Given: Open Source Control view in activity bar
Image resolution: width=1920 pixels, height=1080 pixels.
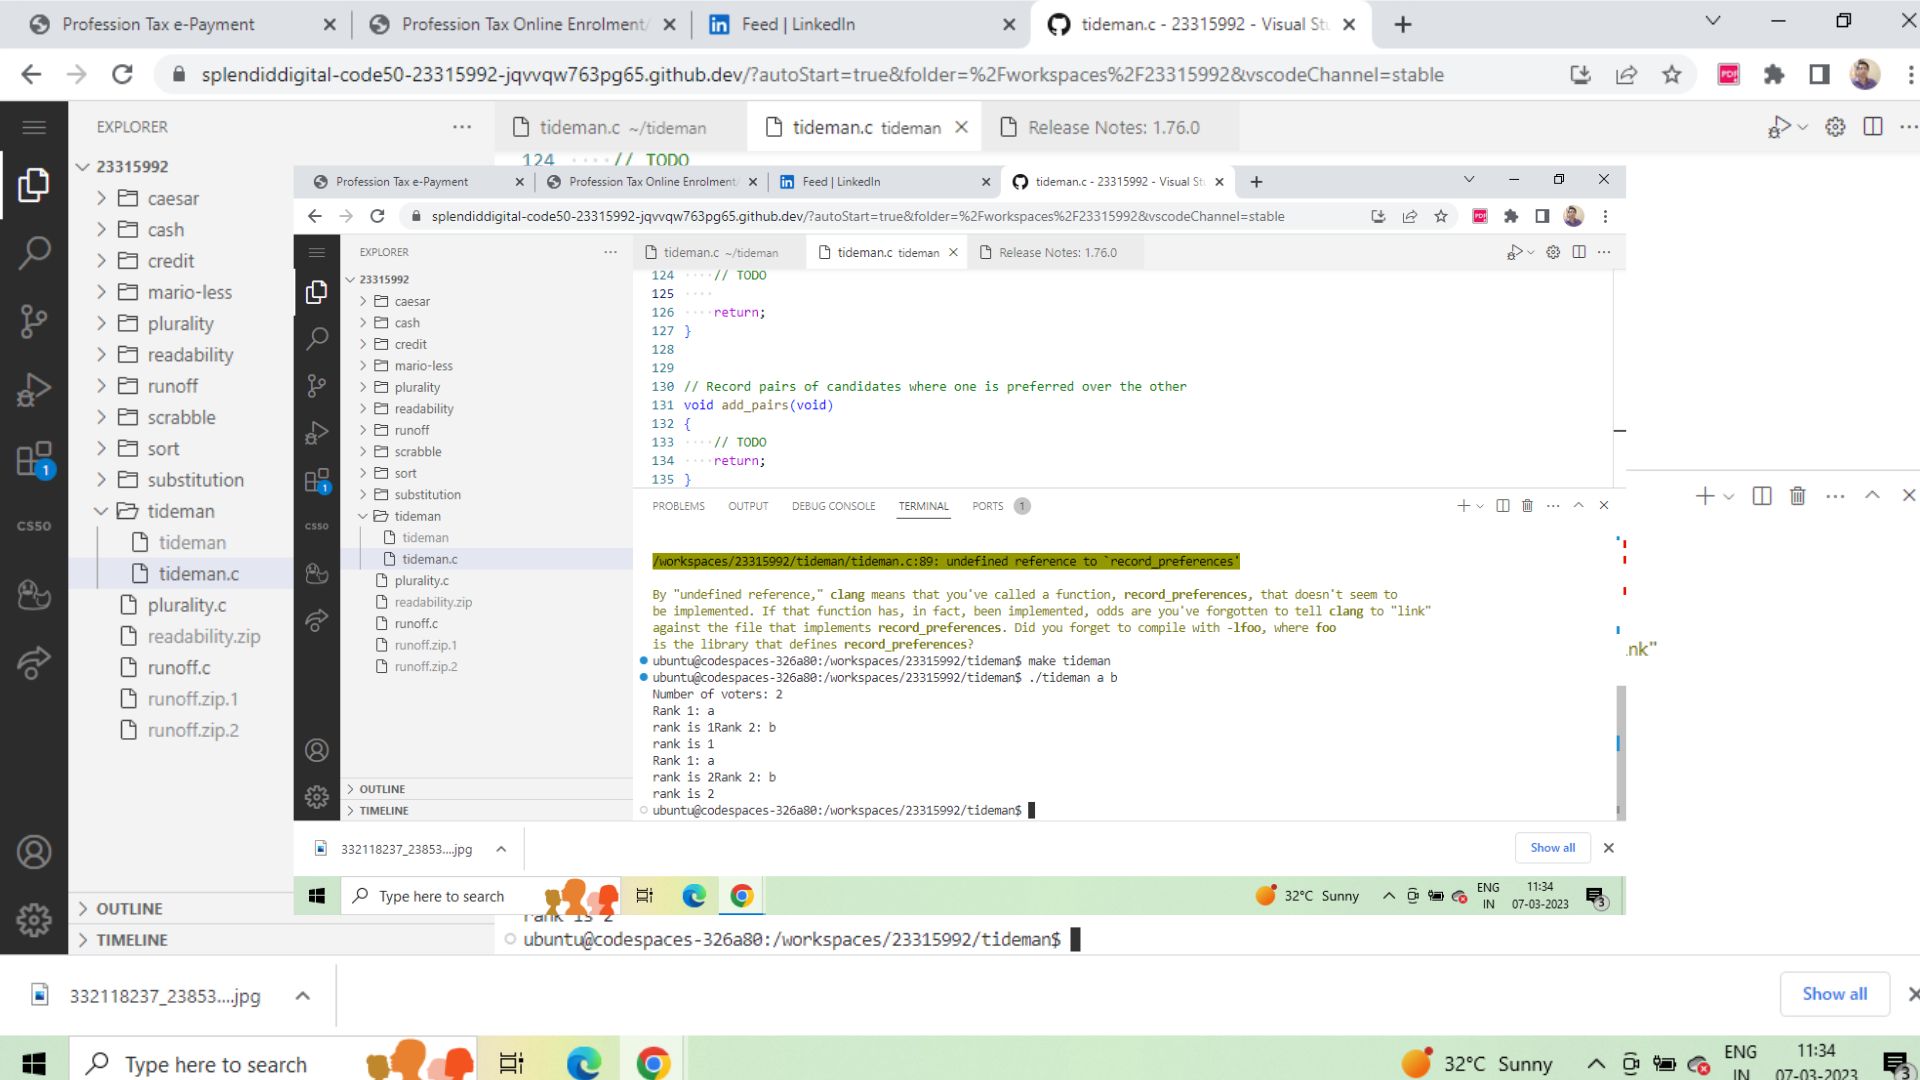Looking at the screenshot, I should click(x=34, y=321).
